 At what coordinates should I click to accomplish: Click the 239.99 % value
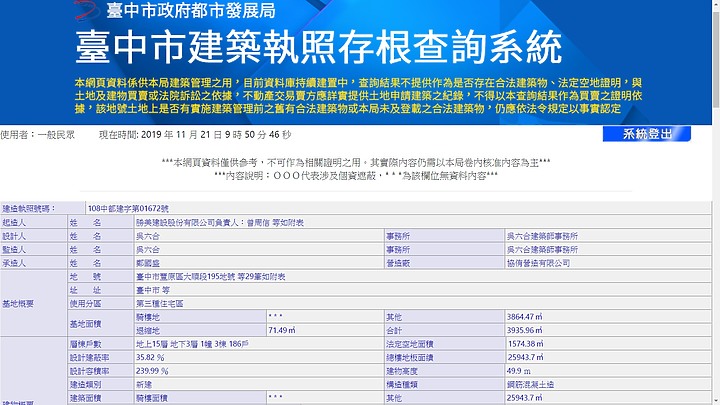[x=152, y=371]
